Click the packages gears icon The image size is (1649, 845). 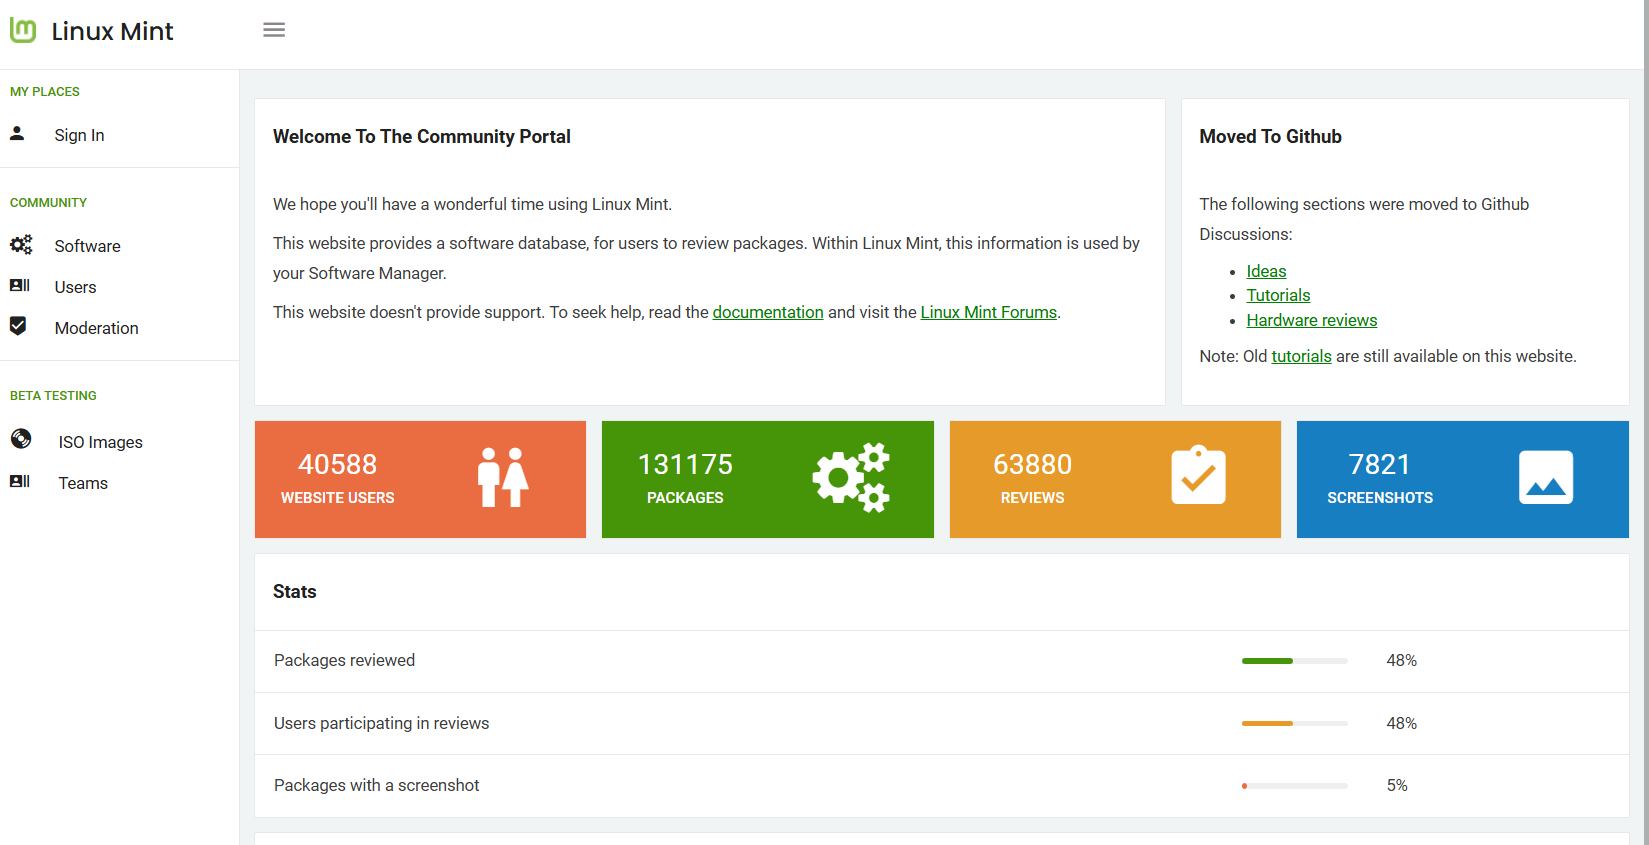click(x=851, y=478)
